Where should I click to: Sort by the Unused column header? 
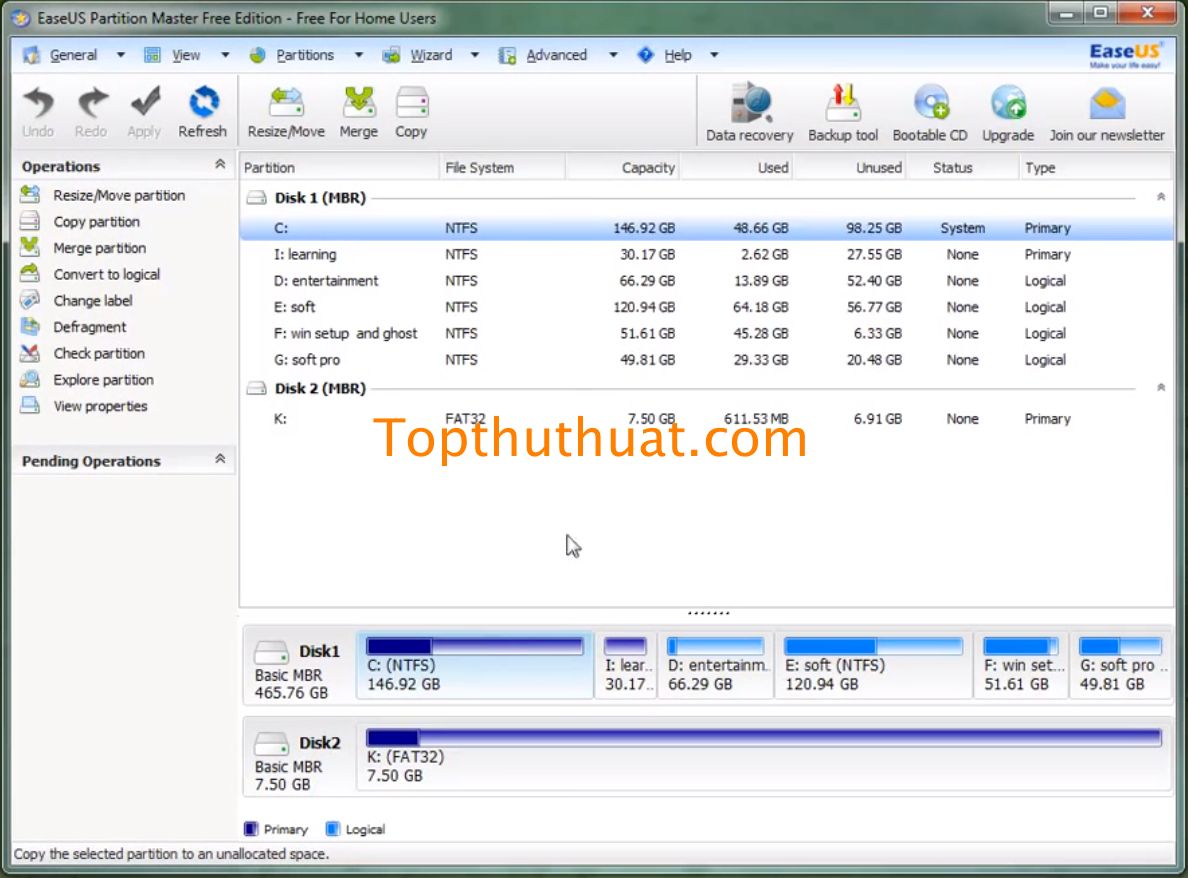pyautogui.click(x=850, y=167)
